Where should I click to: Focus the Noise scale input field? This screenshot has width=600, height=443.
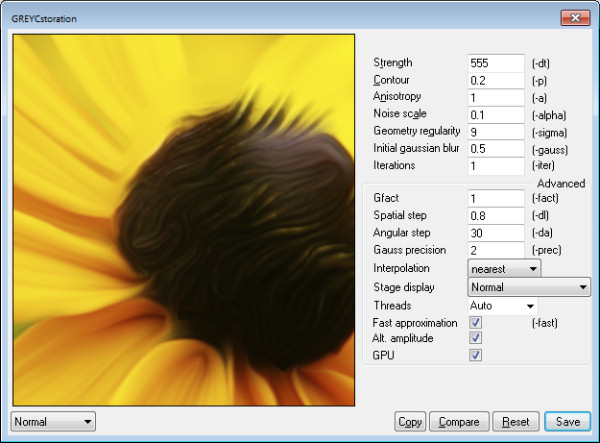(x=496, y=115)
